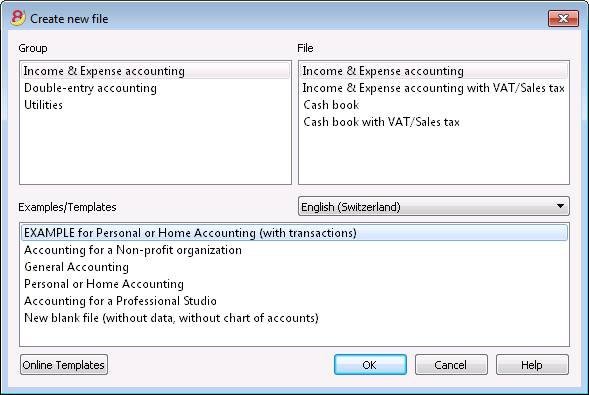This screenshot has width=589, height=395.
Task: Open the English (Switzerland) language dropdown
Action: coord(433,206)
